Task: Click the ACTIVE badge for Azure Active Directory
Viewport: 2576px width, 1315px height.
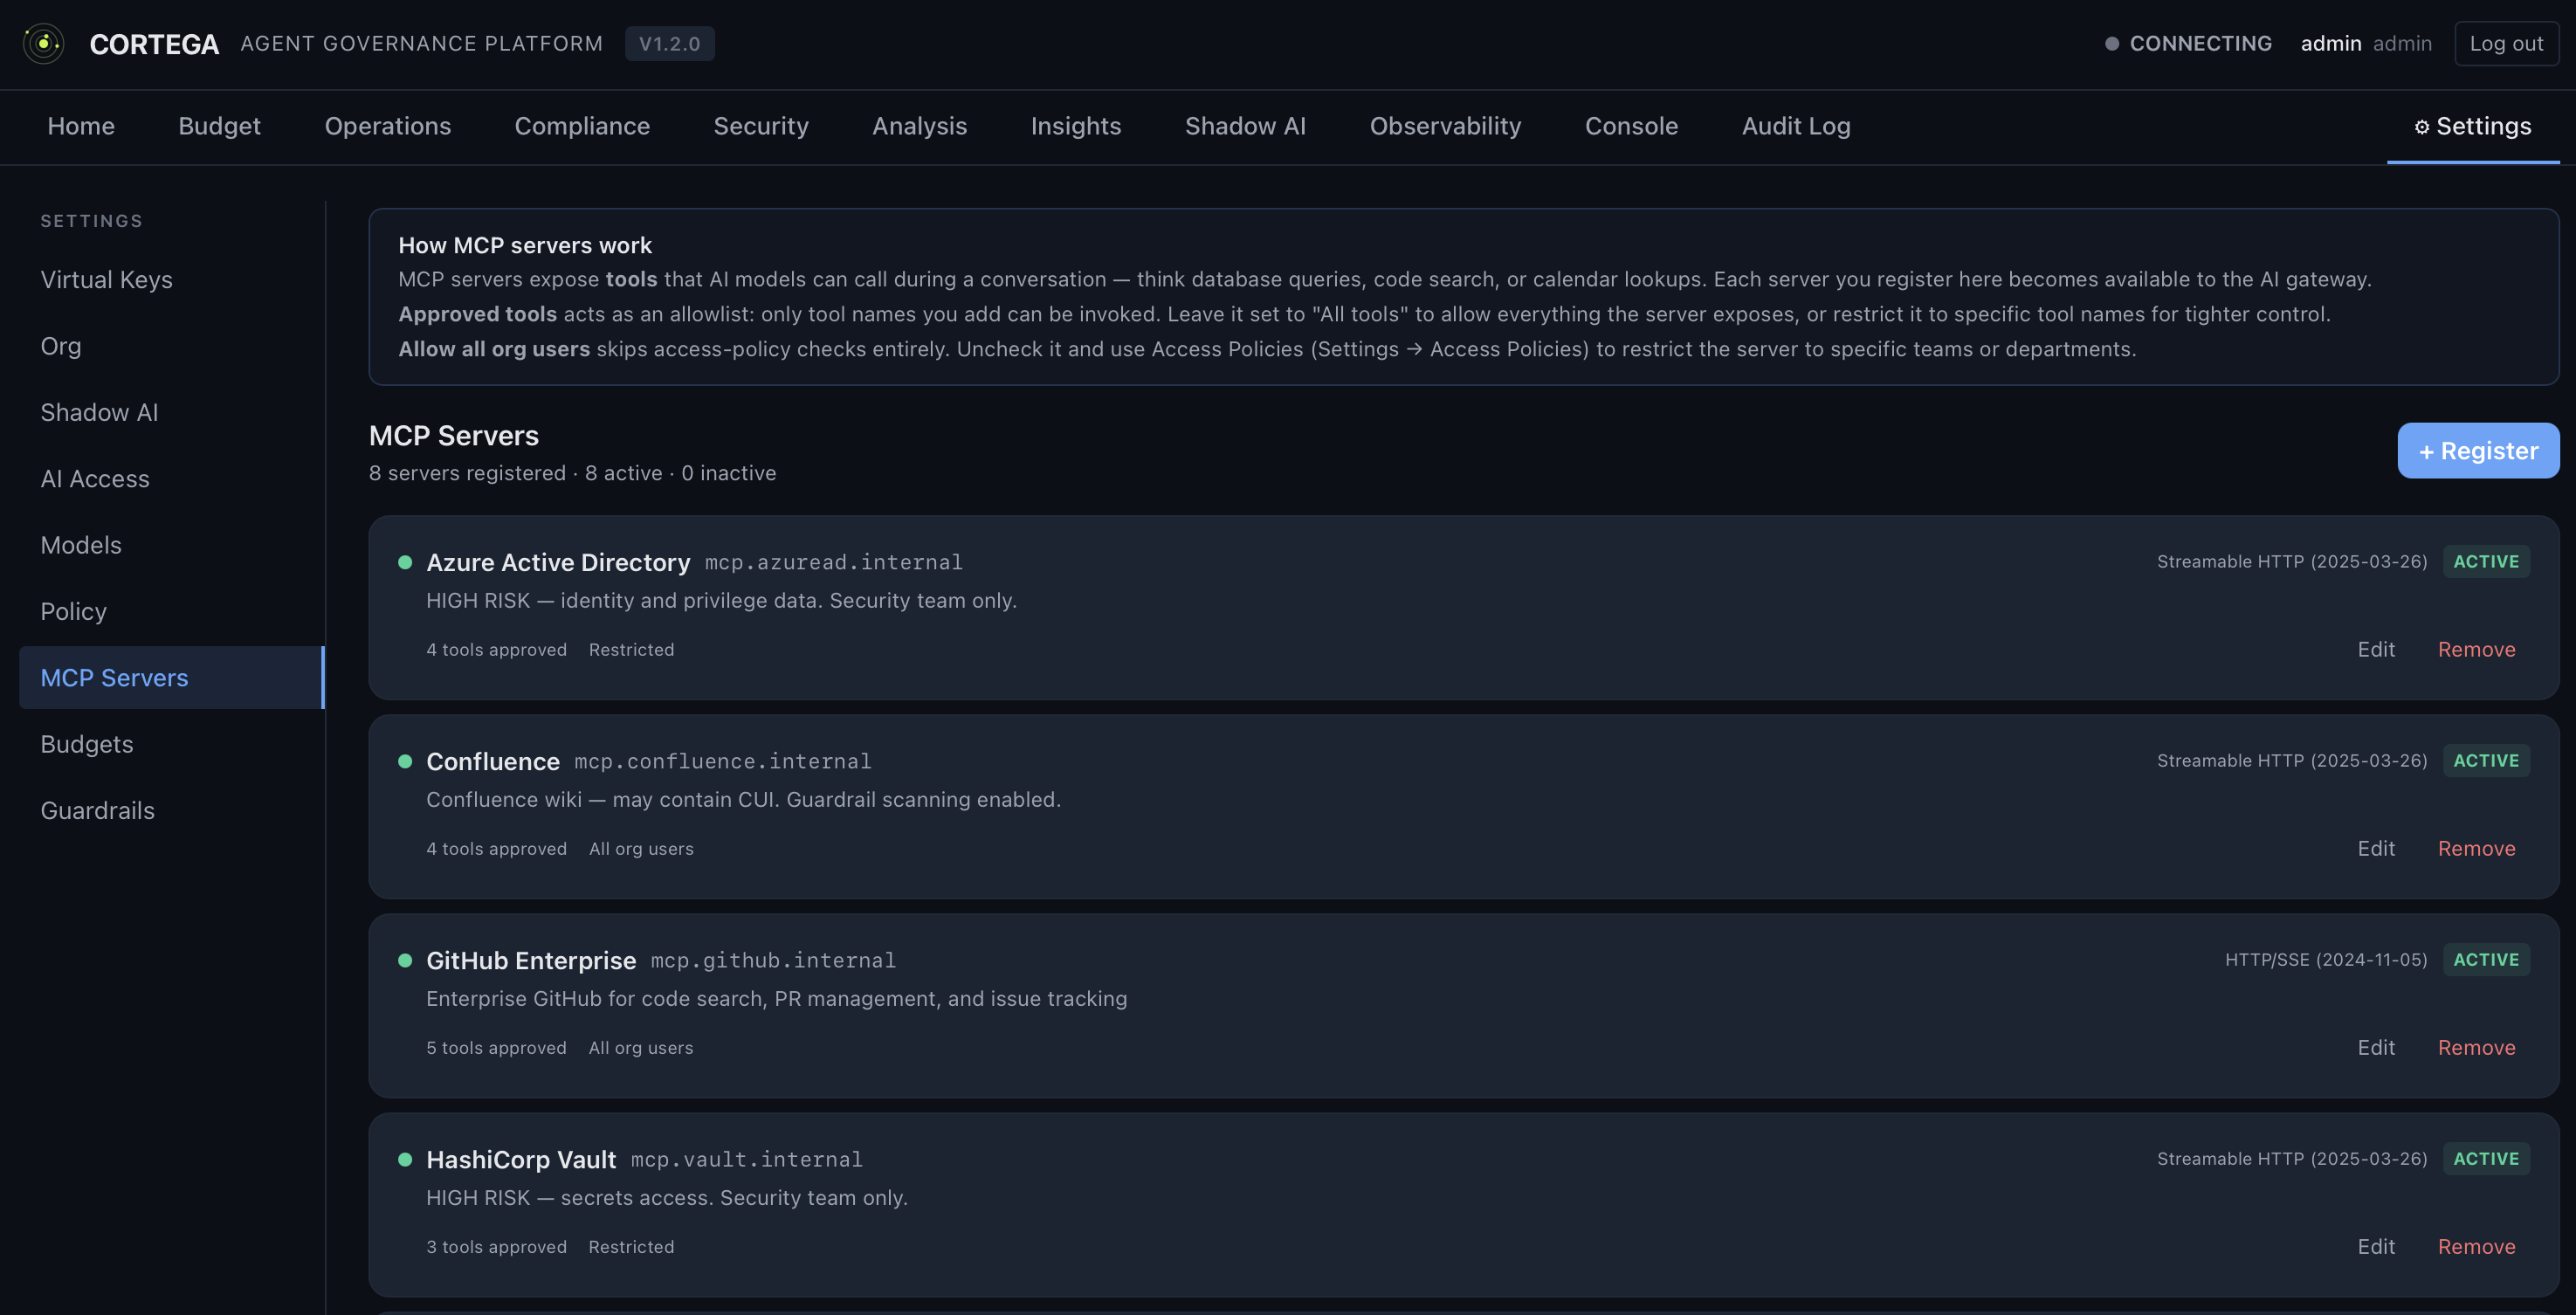Action: click(2486, 562)
